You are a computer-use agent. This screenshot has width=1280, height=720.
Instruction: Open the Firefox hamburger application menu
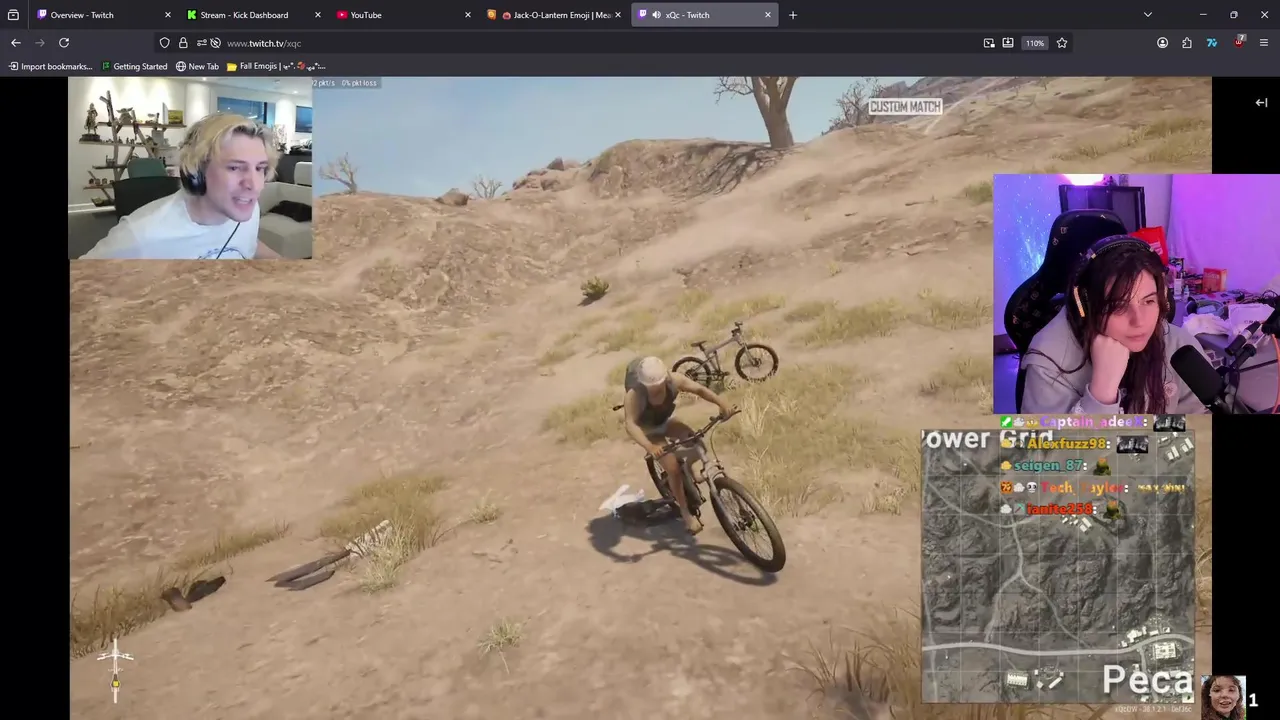(1264, 43)
